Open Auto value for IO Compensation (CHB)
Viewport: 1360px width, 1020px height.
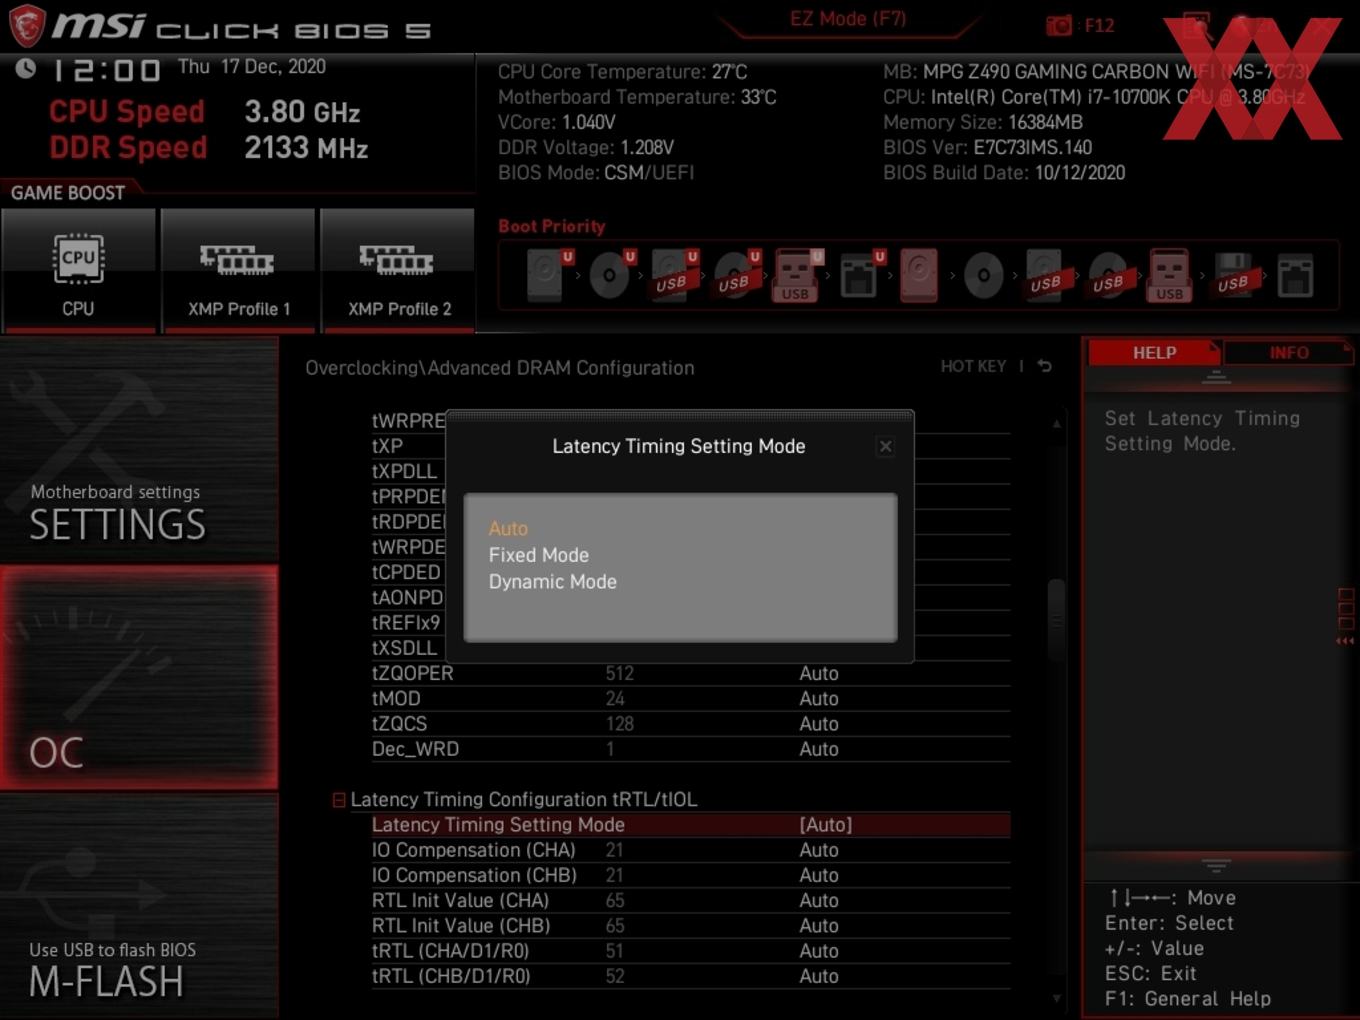tap(819, 875)
